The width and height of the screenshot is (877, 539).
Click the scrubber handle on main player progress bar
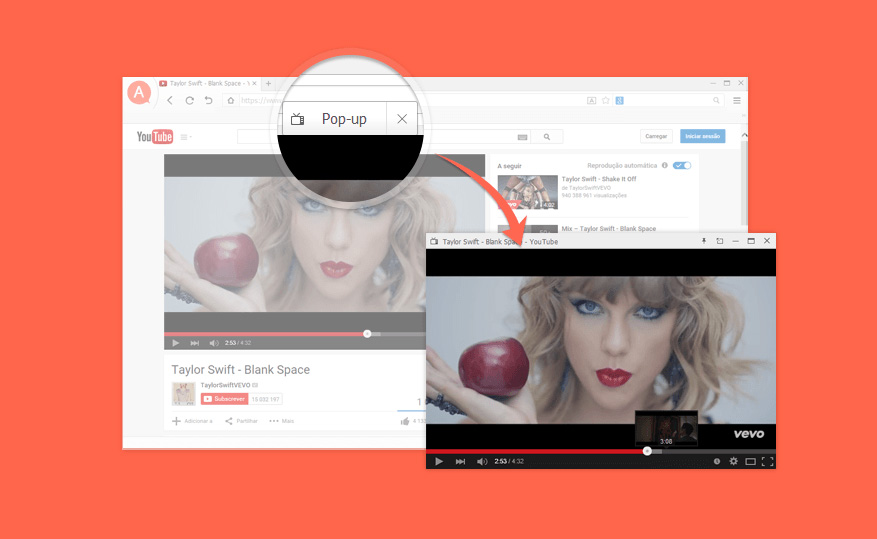(367, 334)
